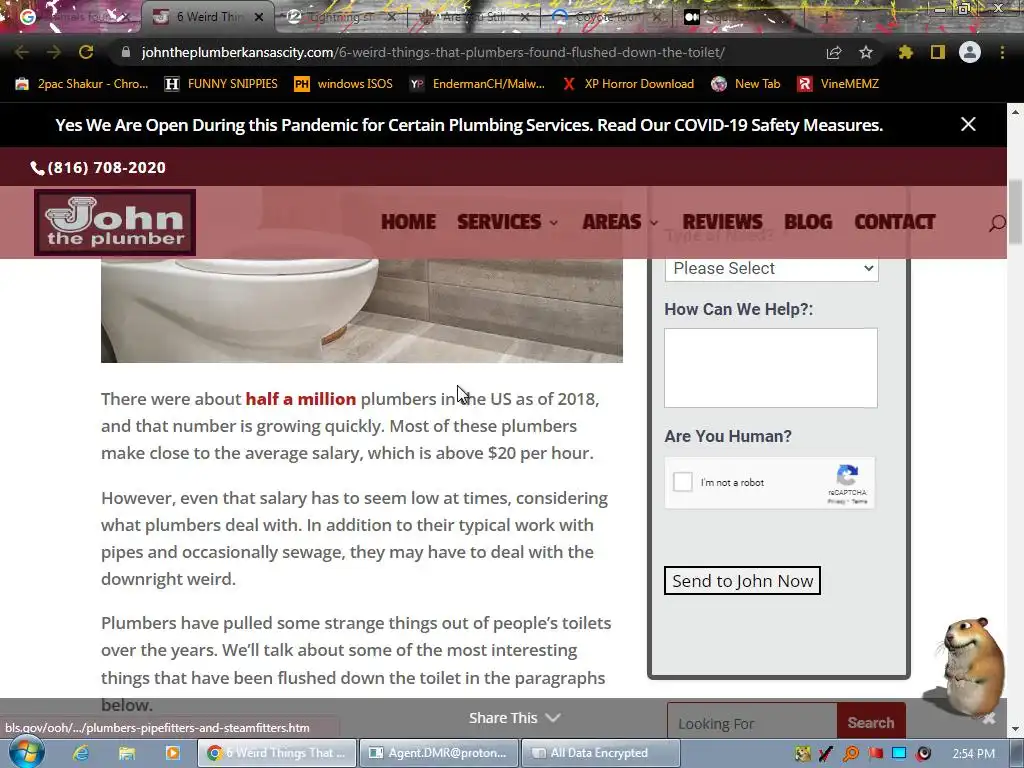Click the cyan monitor tray icon
The width and height of the screenshot is (1024, 768).
click(899, 754)
